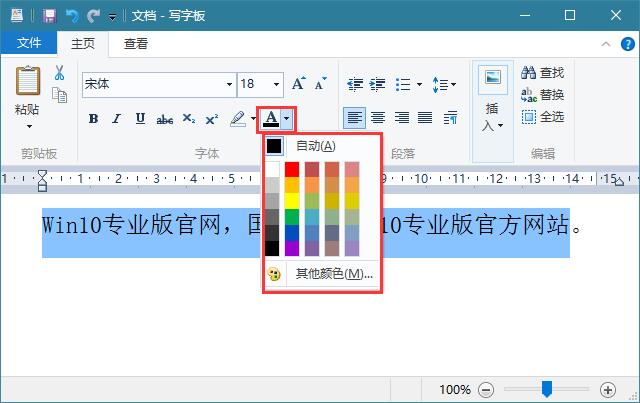The height and width of the screenshot is (403, 640).
Task: Pick the bright yellow color swatch
Action: 292,200
